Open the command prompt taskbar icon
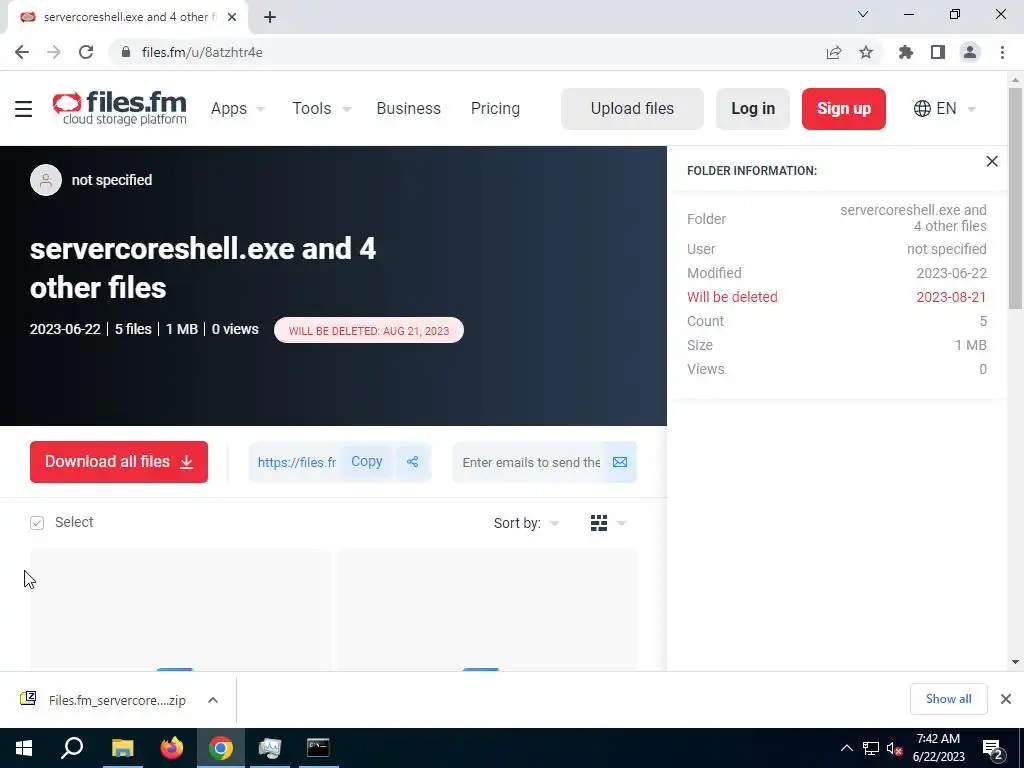Screen dimensions: 1024x768 point(318,748)
